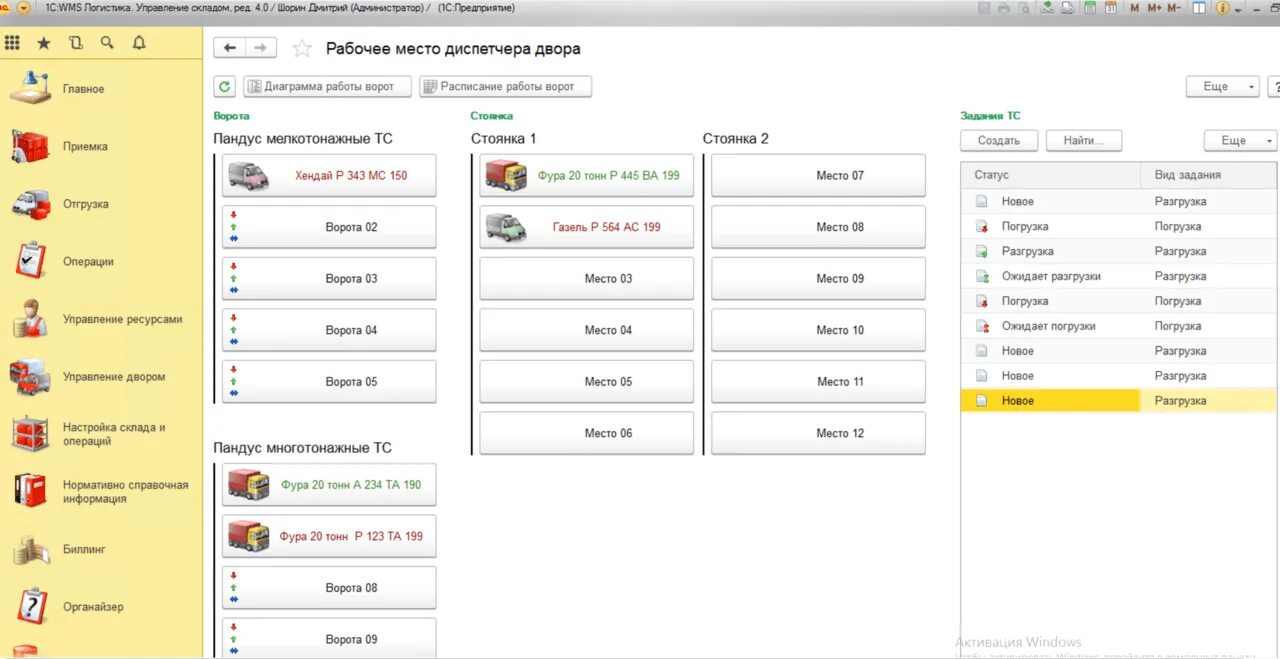Add current page to favorites star
Viewport: 1280px width, 659px height.
[x=302, y=49]
